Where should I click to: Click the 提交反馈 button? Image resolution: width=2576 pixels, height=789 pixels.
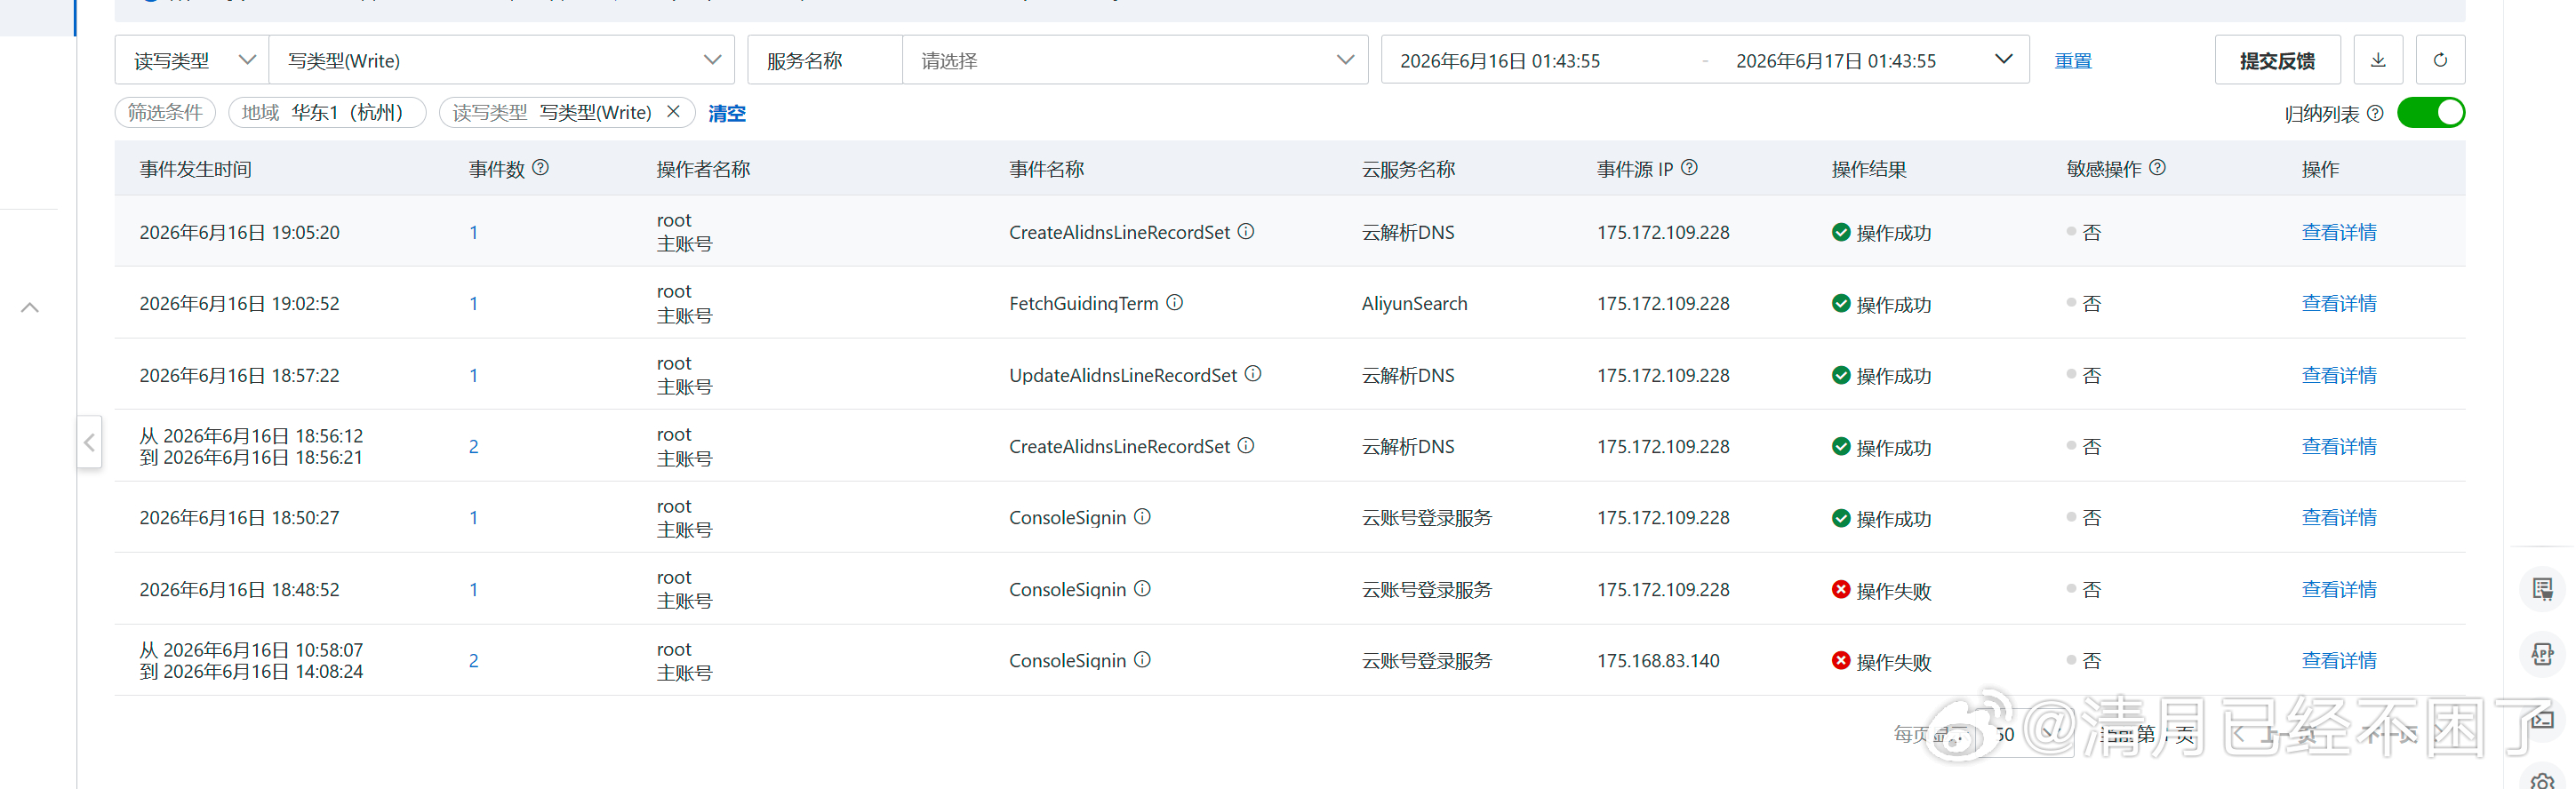point(2277,60)
